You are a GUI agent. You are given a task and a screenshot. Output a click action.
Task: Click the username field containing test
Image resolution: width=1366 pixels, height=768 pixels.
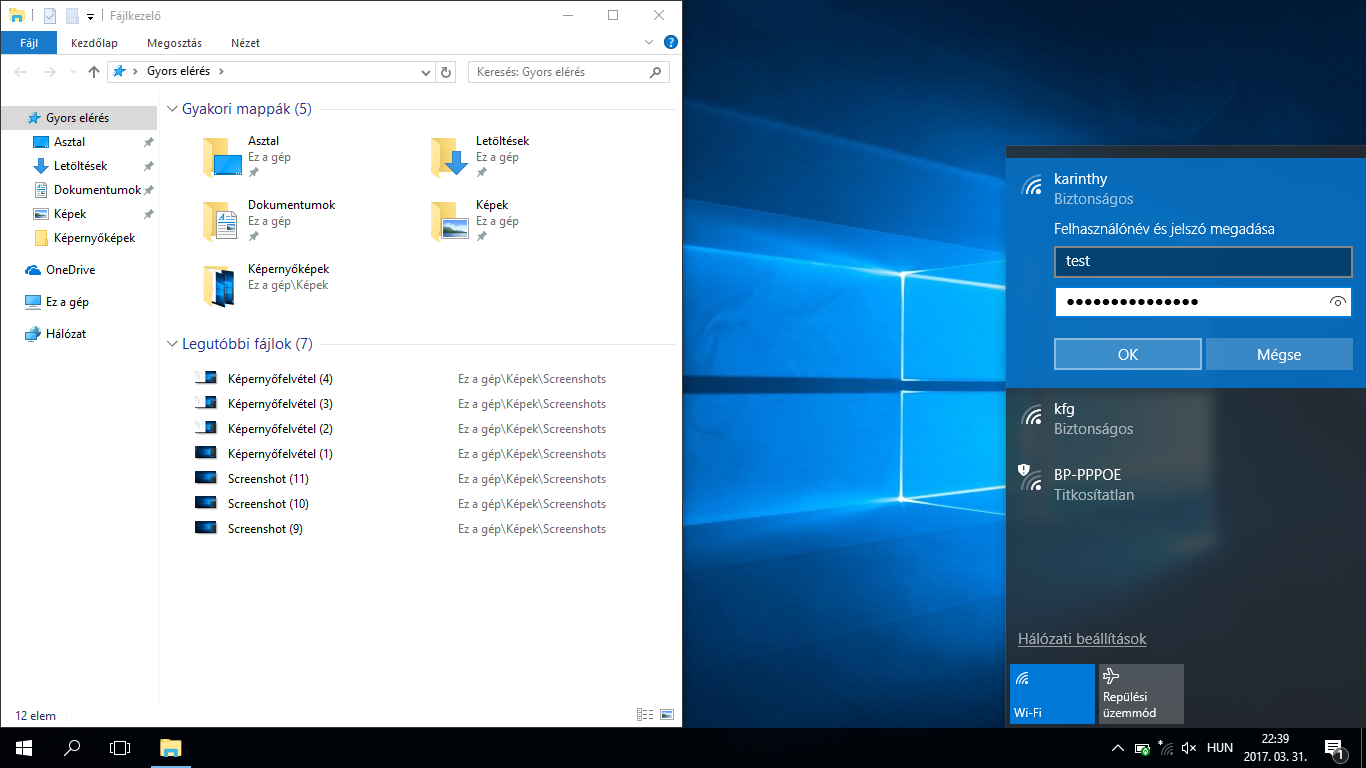tap(1203, 262)
